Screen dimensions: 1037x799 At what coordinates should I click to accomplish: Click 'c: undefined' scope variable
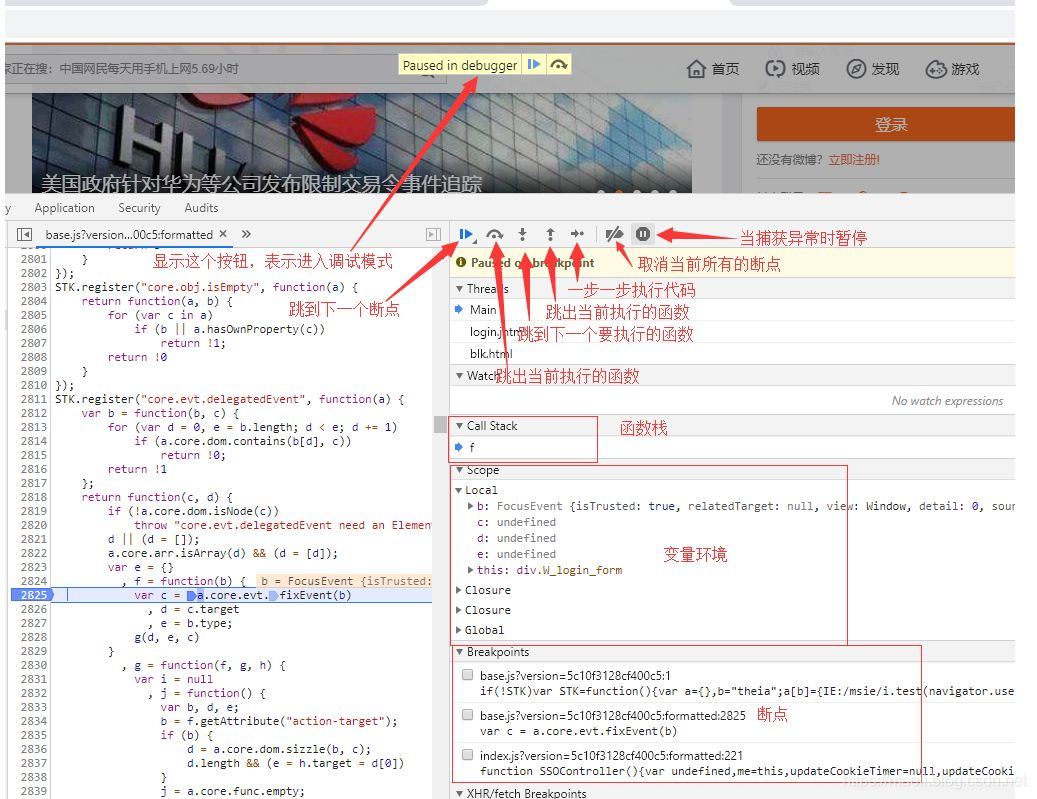[x=516, y=523]
